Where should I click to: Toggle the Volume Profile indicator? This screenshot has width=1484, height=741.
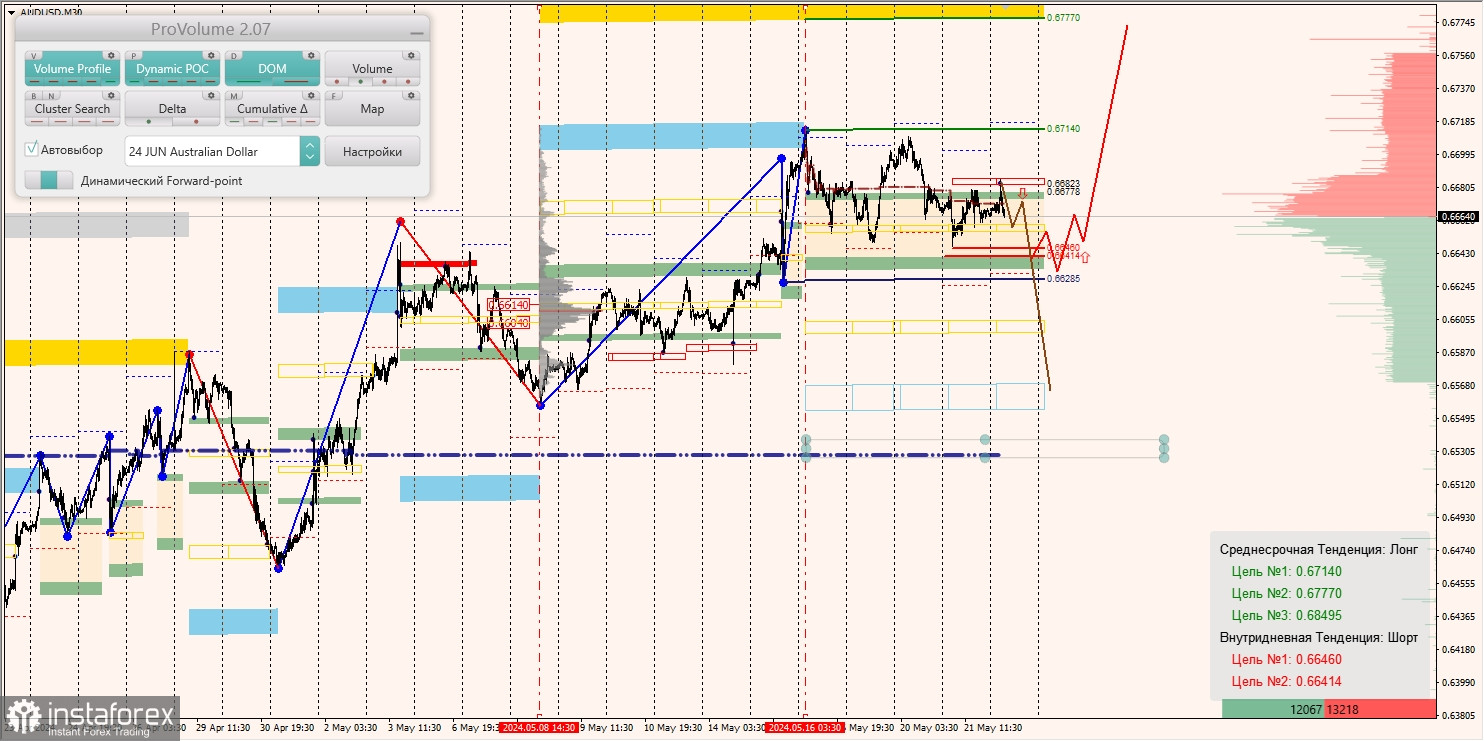point(72,68)
